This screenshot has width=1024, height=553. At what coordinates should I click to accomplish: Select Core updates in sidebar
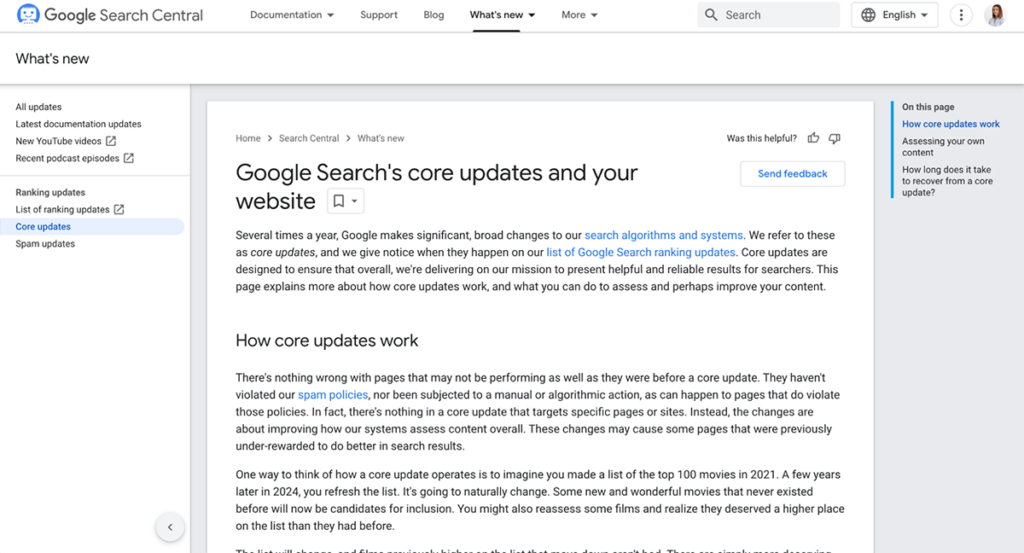click(92, 227)
